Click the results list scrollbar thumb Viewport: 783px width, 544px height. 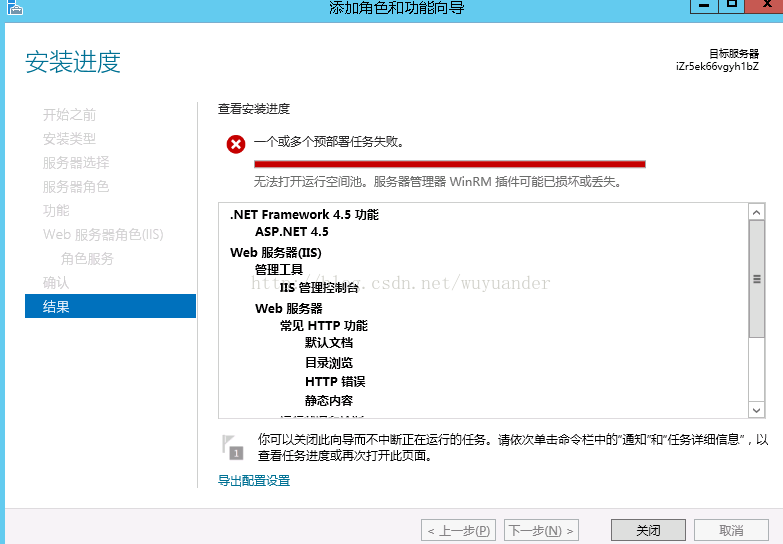[x=757, y=279]
